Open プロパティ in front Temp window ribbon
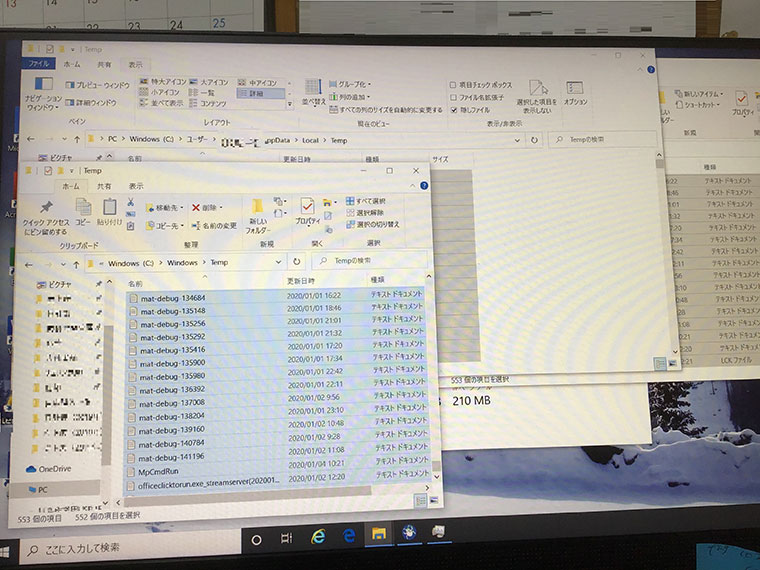The image size is (760, 570). [x=307, y=211]
